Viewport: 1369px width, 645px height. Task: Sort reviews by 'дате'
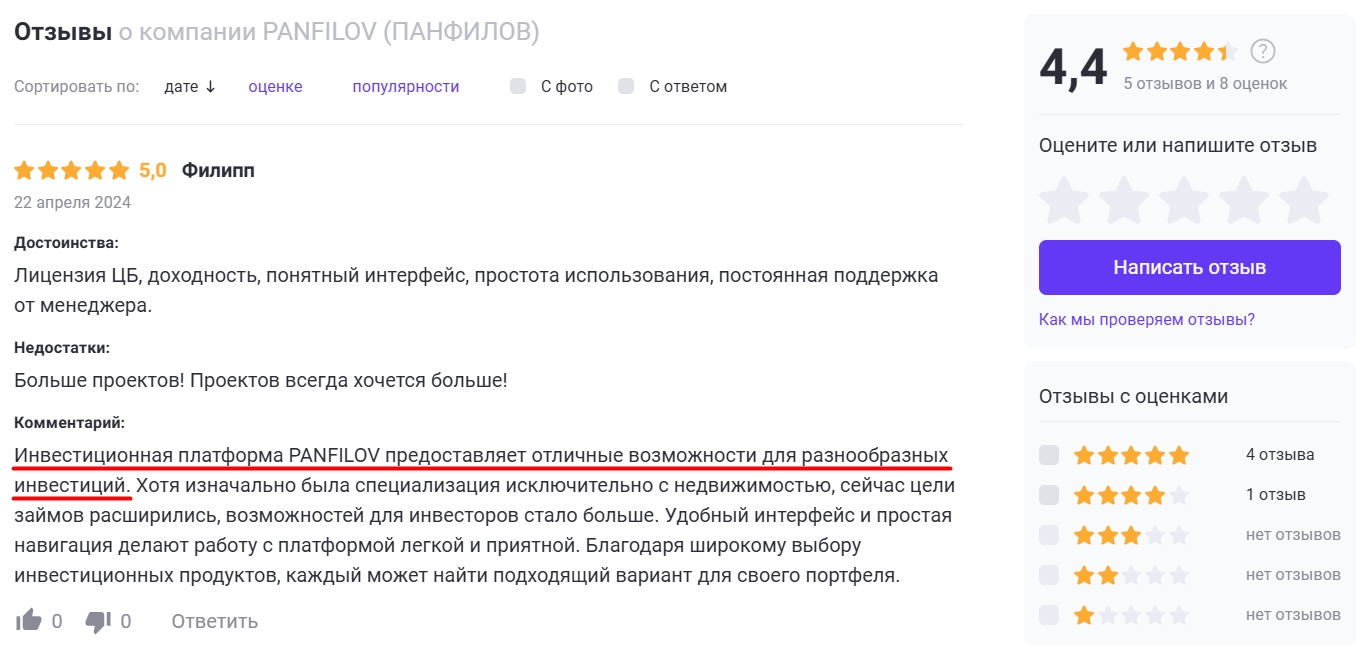[189, 86]
